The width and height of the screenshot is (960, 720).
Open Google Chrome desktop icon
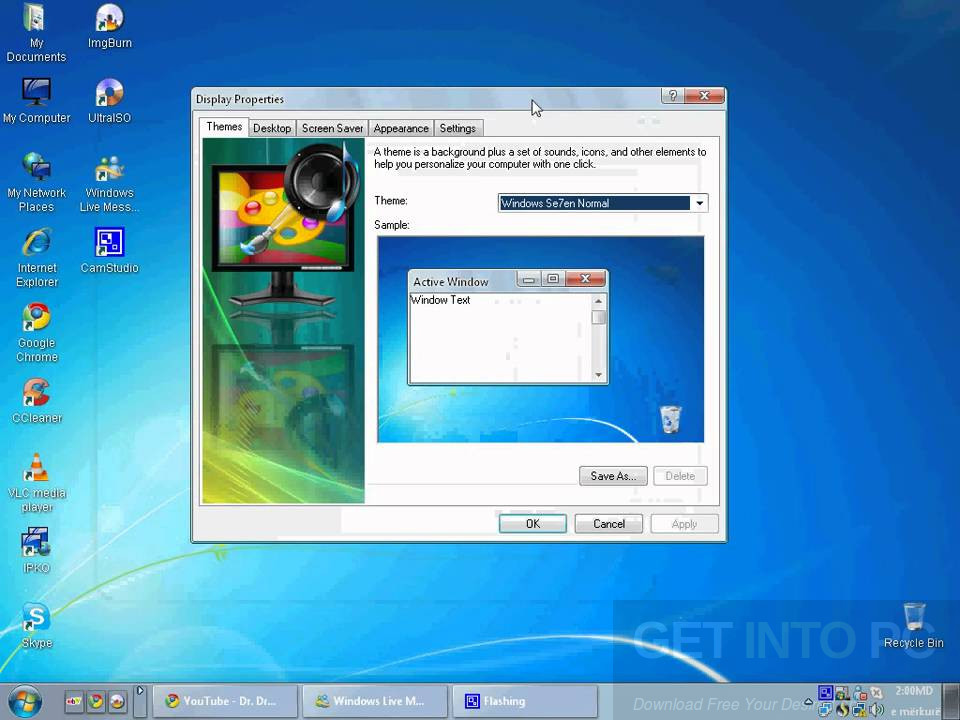coord(36,317)
